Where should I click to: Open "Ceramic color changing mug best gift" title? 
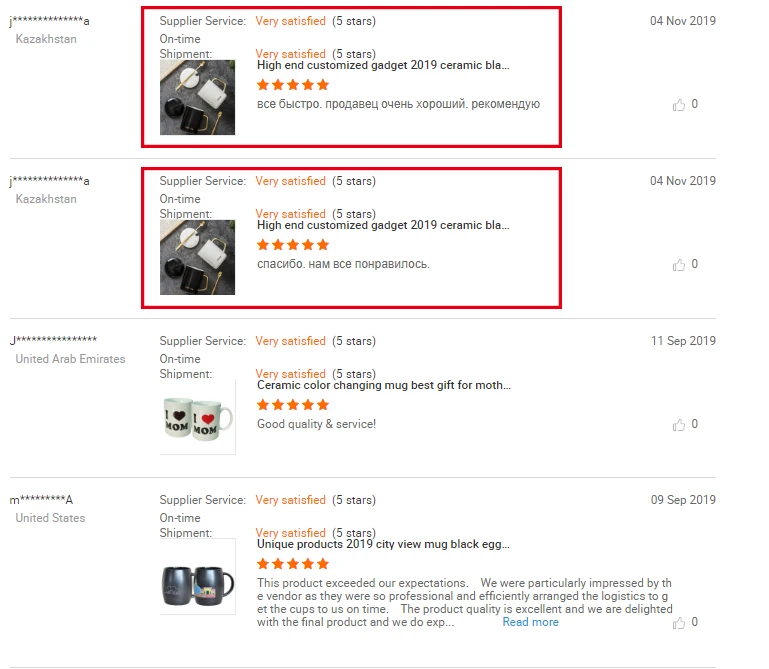[384, 385]
